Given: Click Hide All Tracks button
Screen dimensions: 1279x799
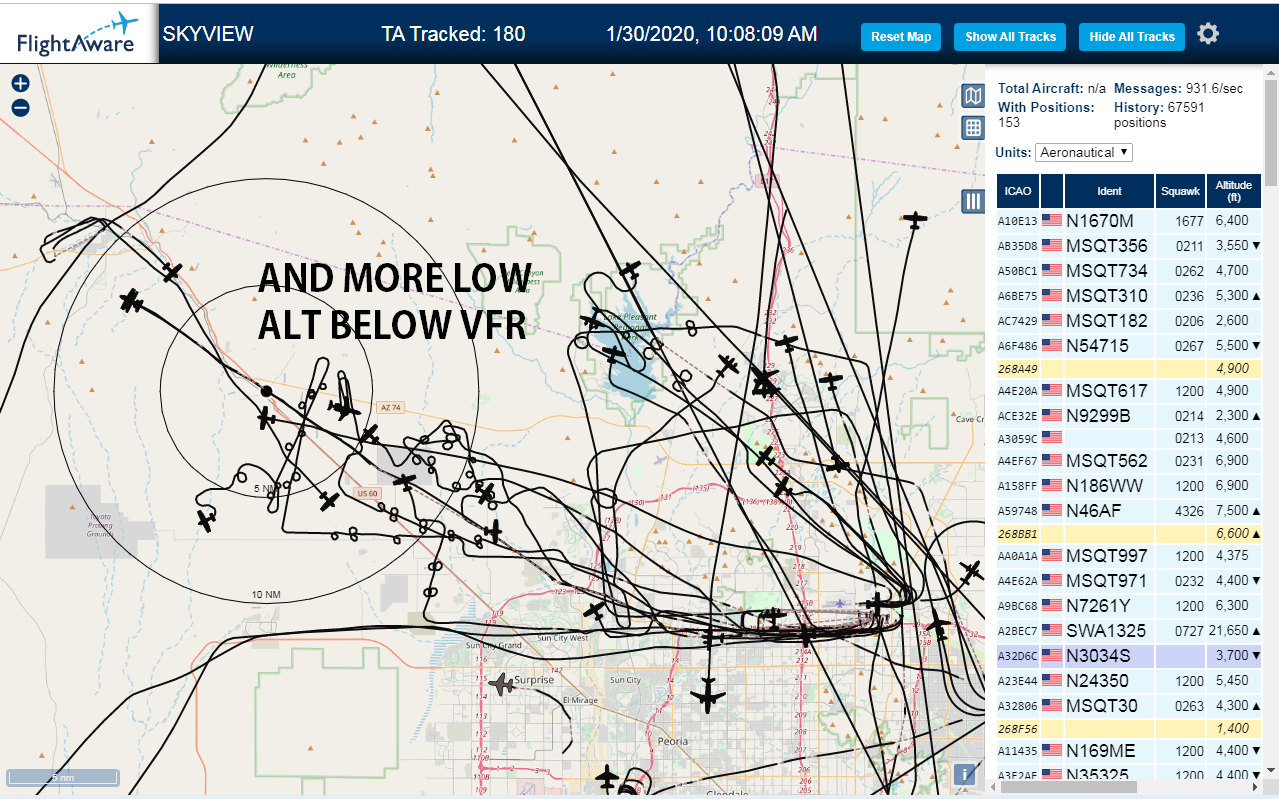Looking at the screenshot, I should click(1132, 37).
